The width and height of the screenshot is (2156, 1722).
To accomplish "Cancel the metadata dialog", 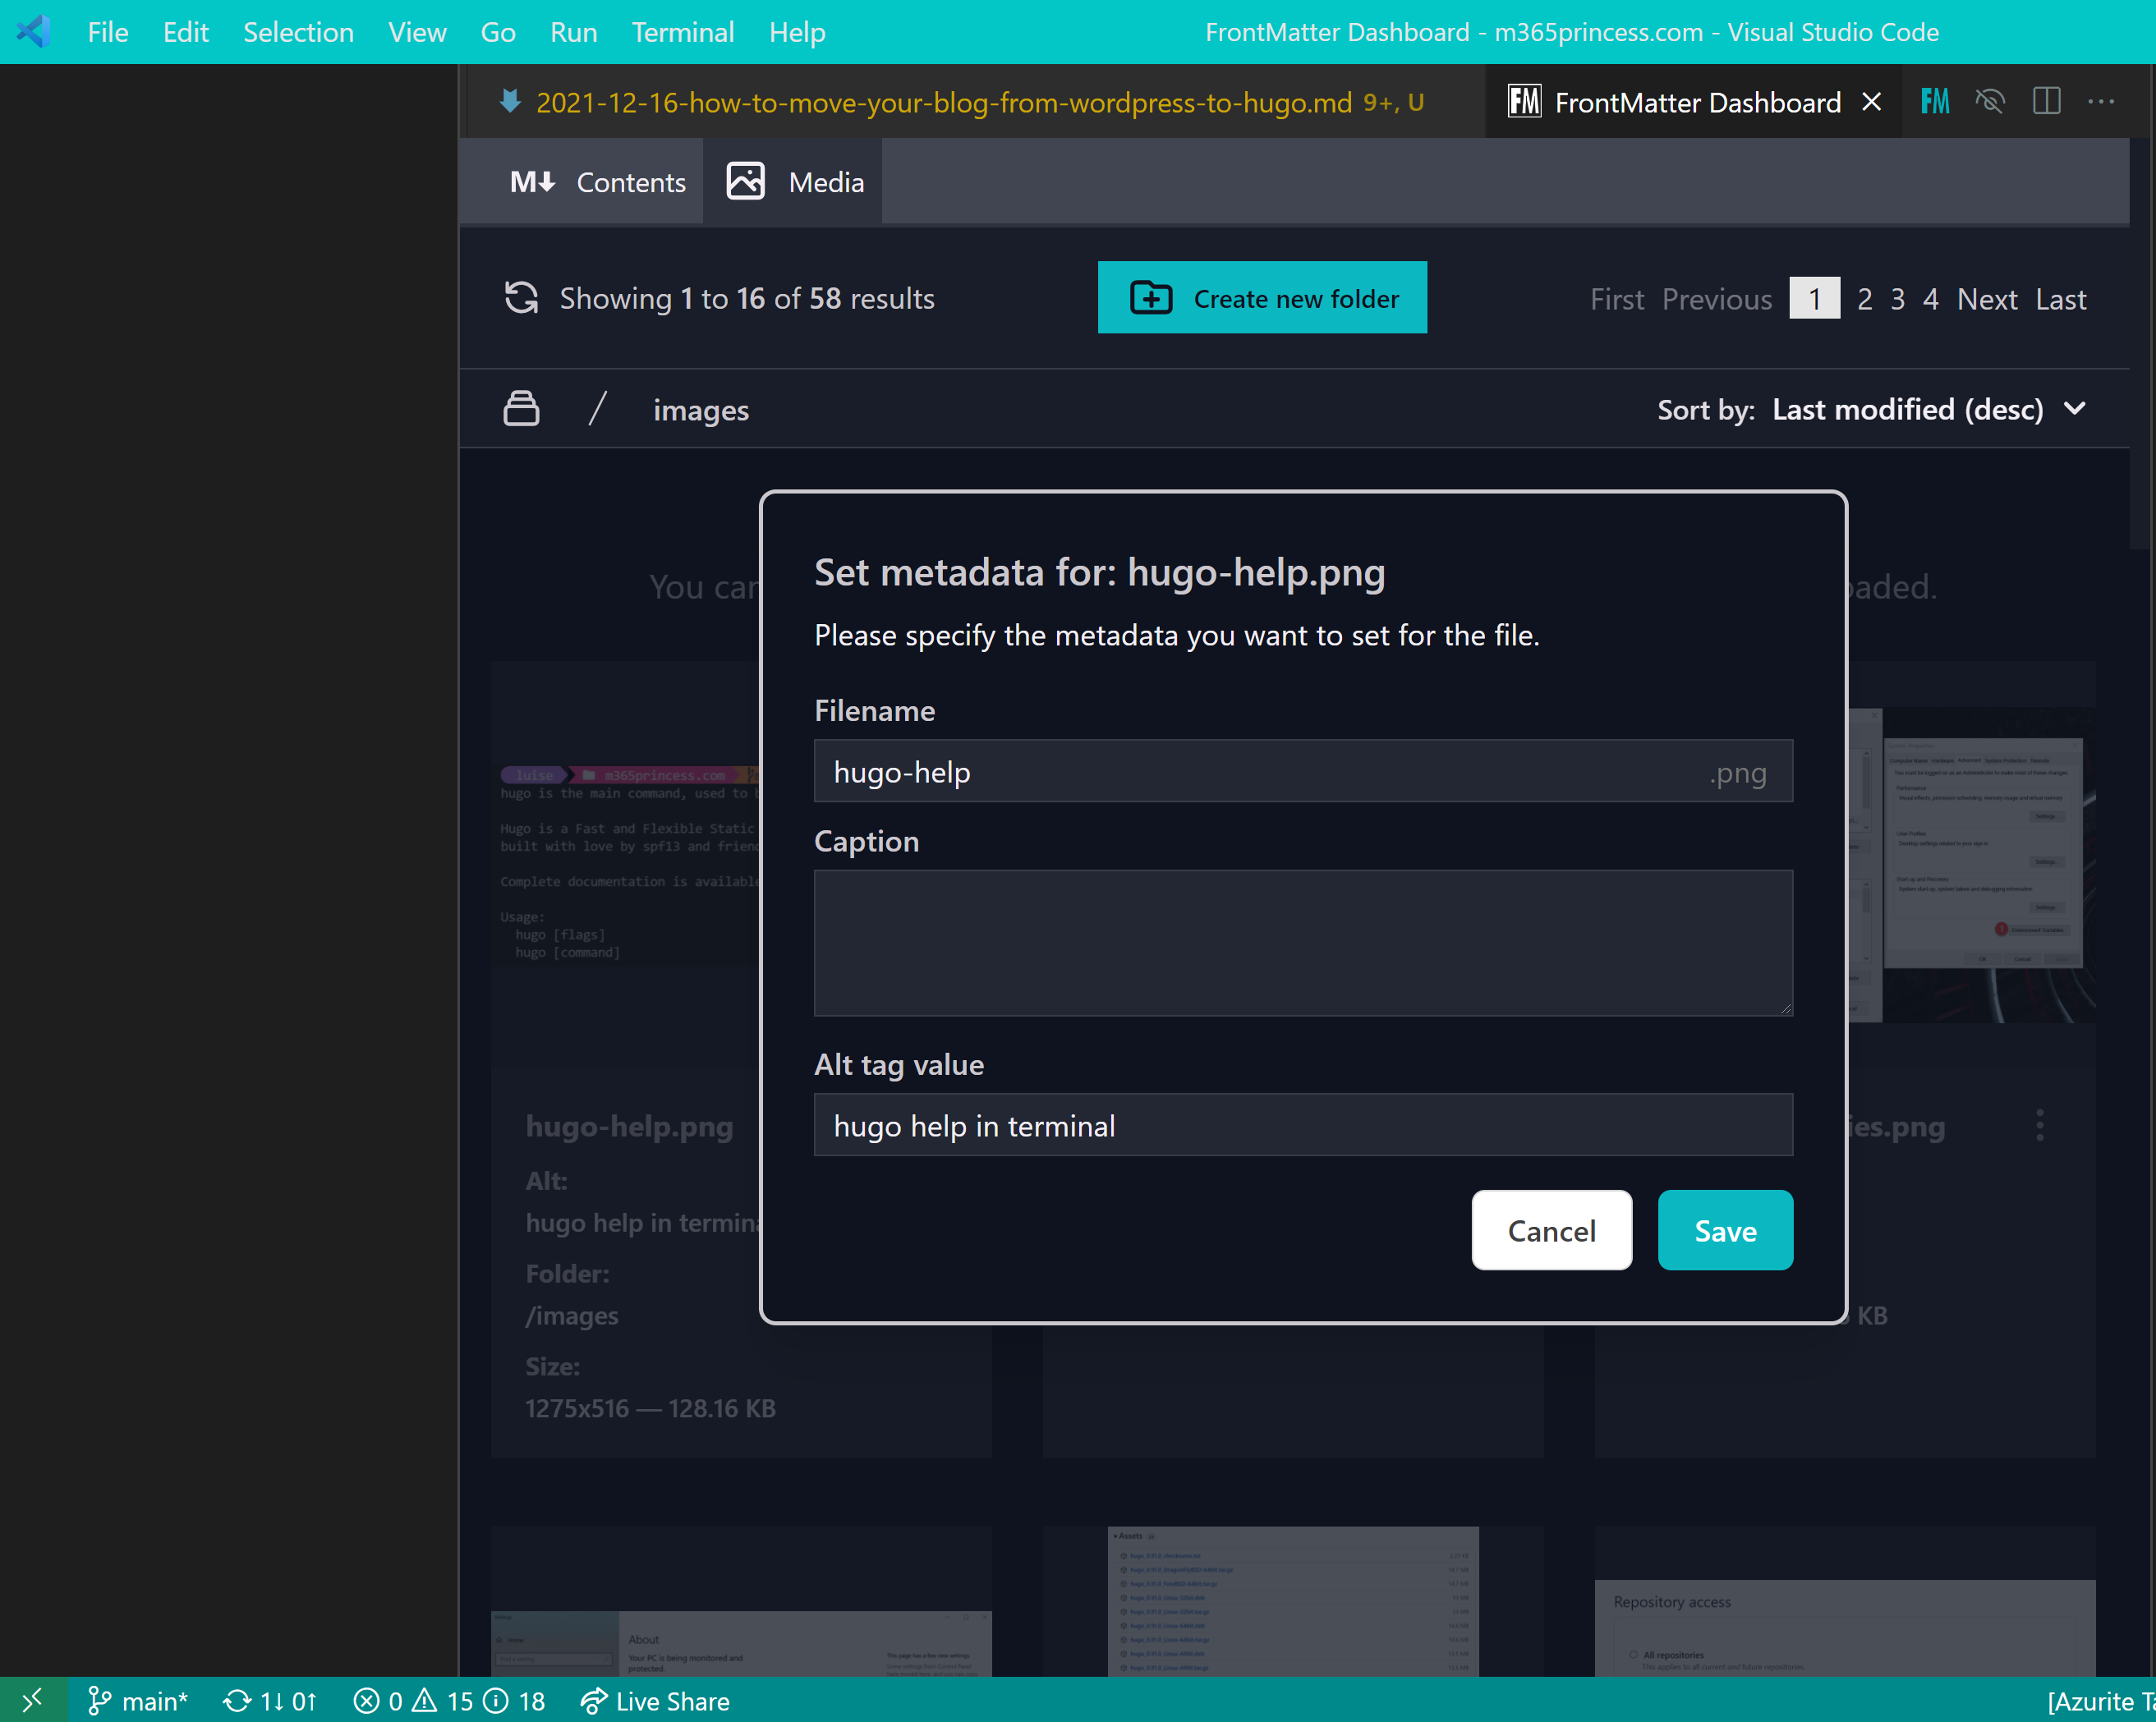I will (x=1552, y=1230).
